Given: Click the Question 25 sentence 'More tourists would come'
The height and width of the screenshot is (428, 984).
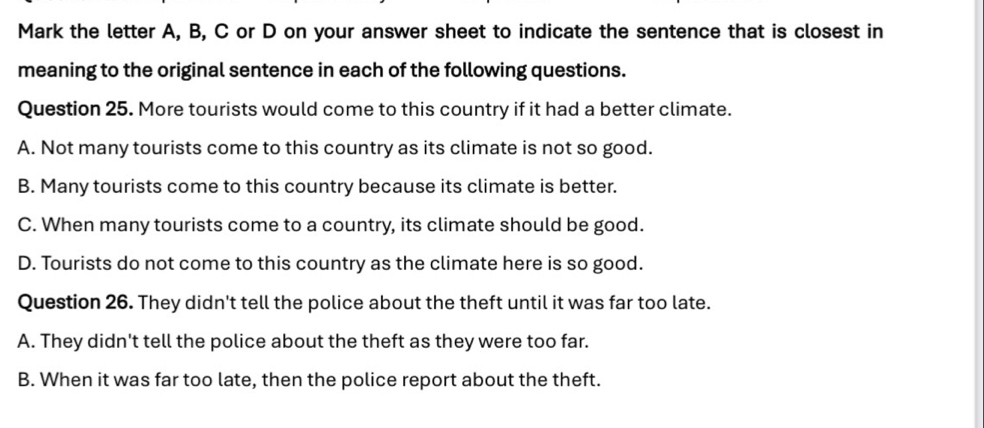Looking at the screenshot, I should (435, 110).
